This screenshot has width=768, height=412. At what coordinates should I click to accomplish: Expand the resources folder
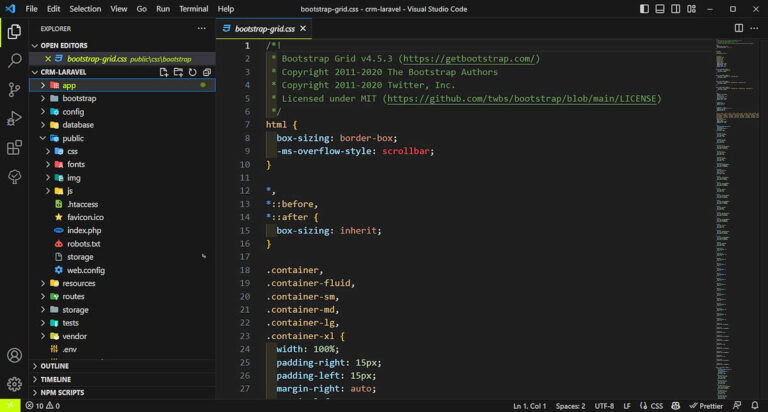pos(78,283)
